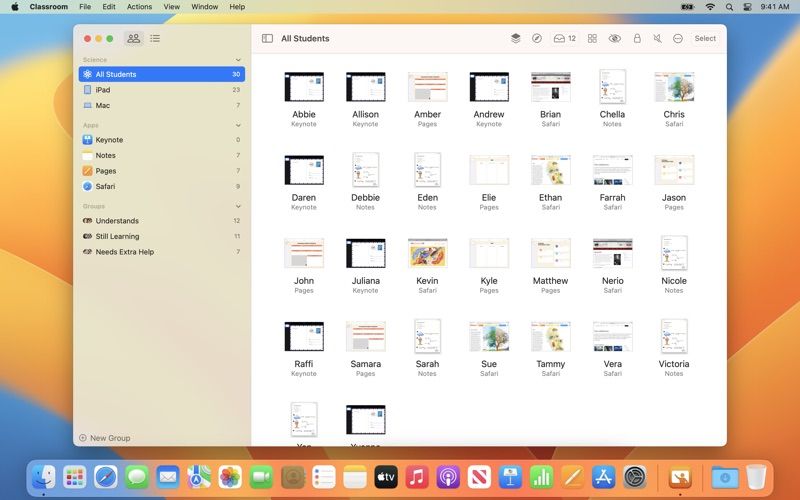
Task: Select the iPad device row
Action: tap(162, 90)
